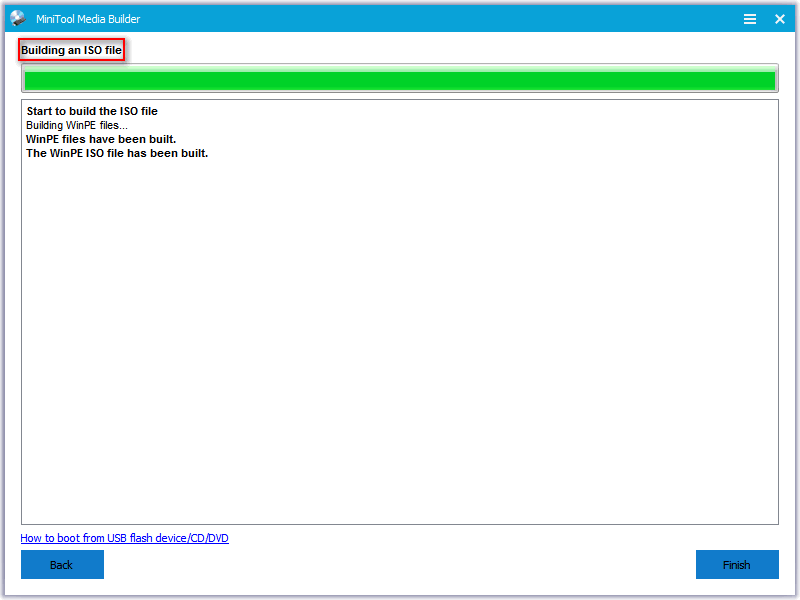Select 'WinPE files have been built.' line
Image resolution: width=800 pixels, height=600 pixels.
[101, 139]
